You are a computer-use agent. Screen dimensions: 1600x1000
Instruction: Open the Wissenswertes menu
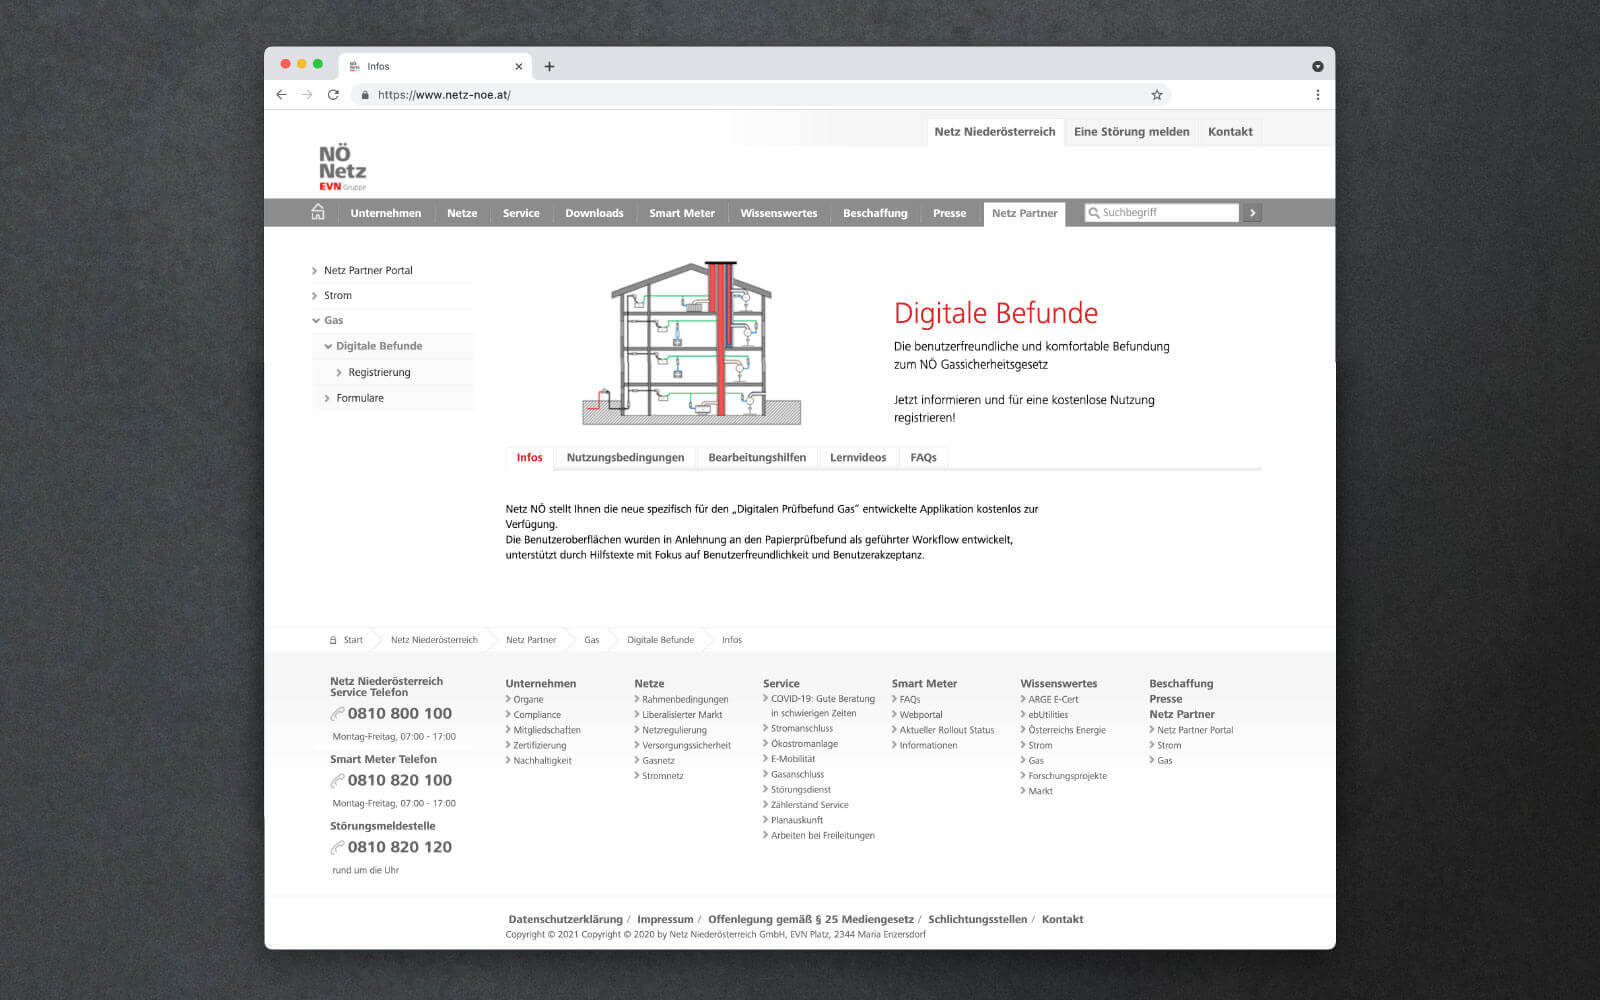click(x=779, y=213)
